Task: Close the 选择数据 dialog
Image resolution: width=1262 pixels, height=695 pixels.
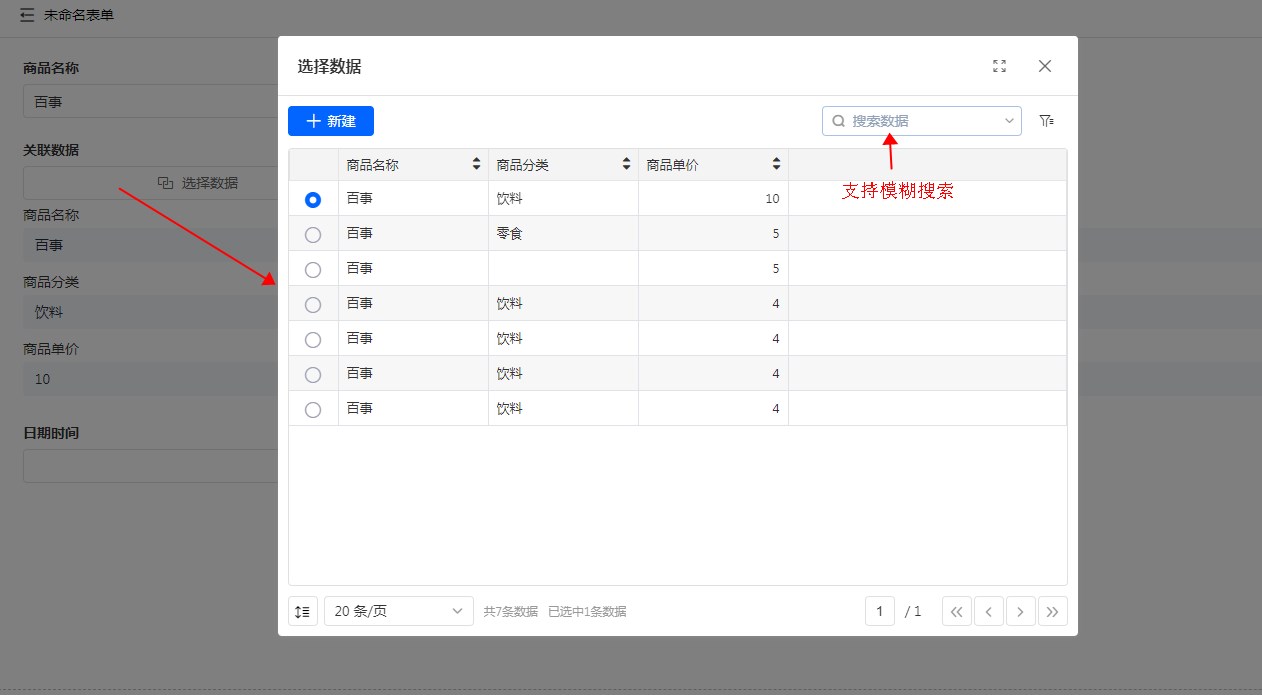Action: [1045, 66]
